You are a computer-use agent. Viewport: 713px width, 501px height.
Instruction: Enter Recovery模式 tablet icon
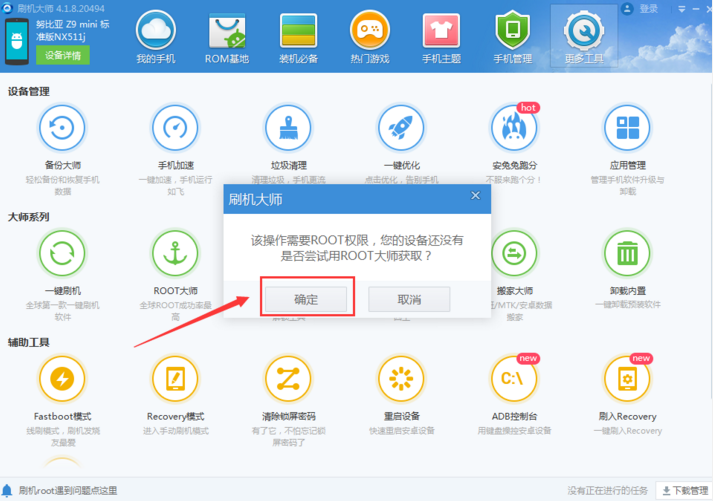click(175, 379)
